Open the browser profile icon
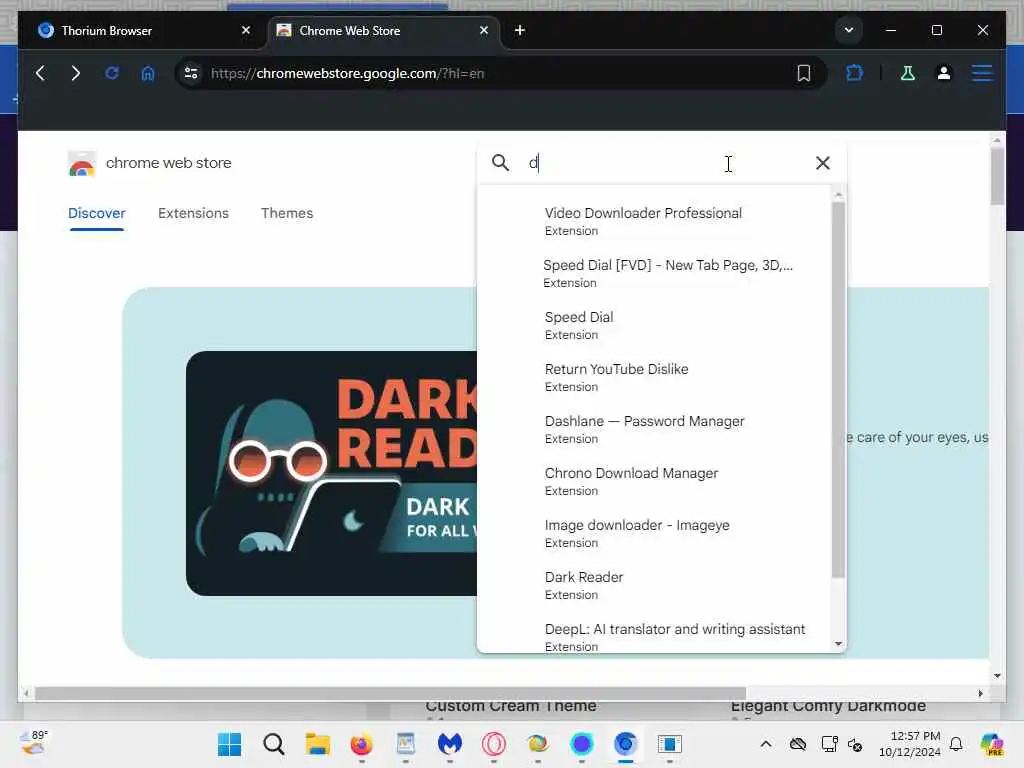Image resolution: width=1024 pixels, height=768 pixels. pos(944,73)
